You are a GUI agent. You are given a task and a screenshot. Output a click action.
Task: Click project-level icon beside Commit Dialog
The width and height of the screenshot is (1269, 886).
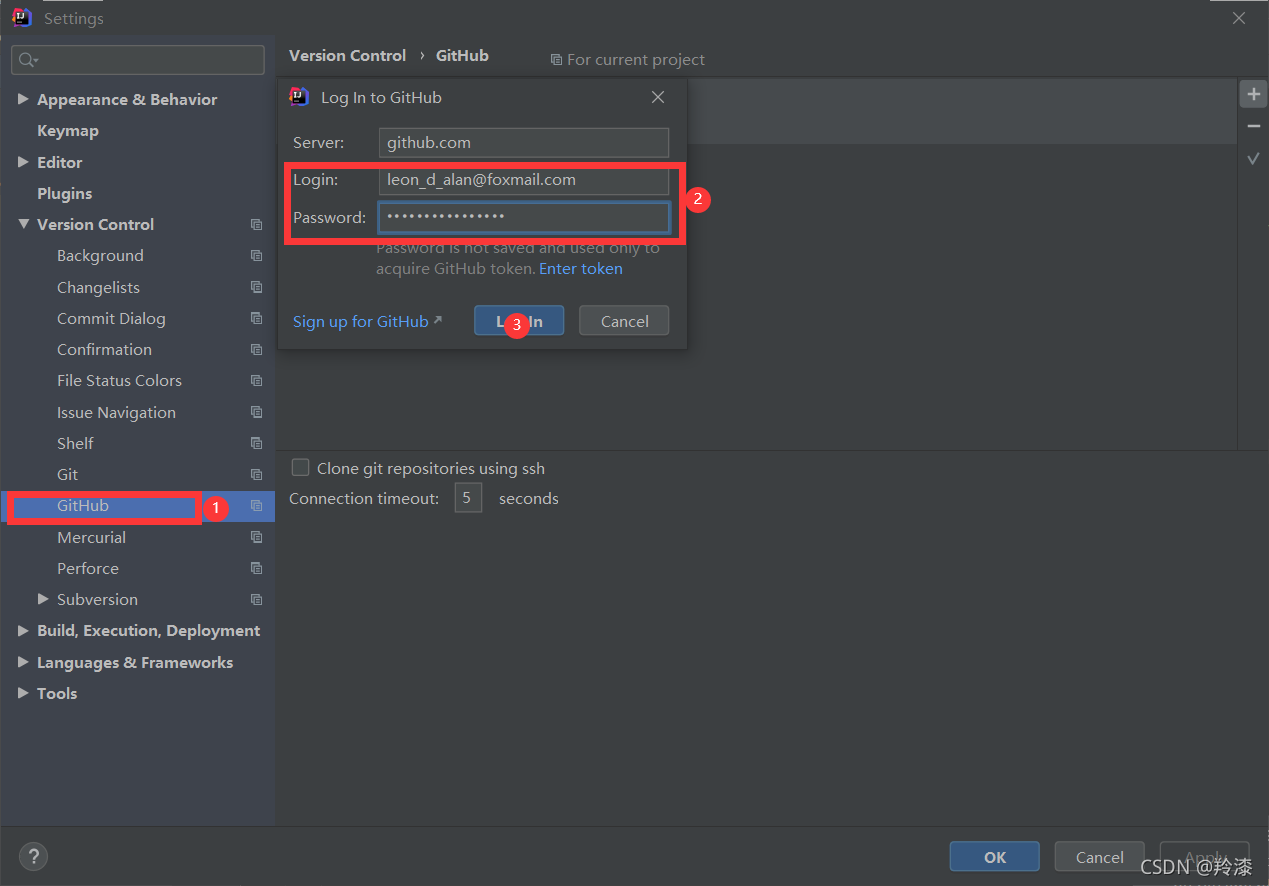(x=257, y=318)
